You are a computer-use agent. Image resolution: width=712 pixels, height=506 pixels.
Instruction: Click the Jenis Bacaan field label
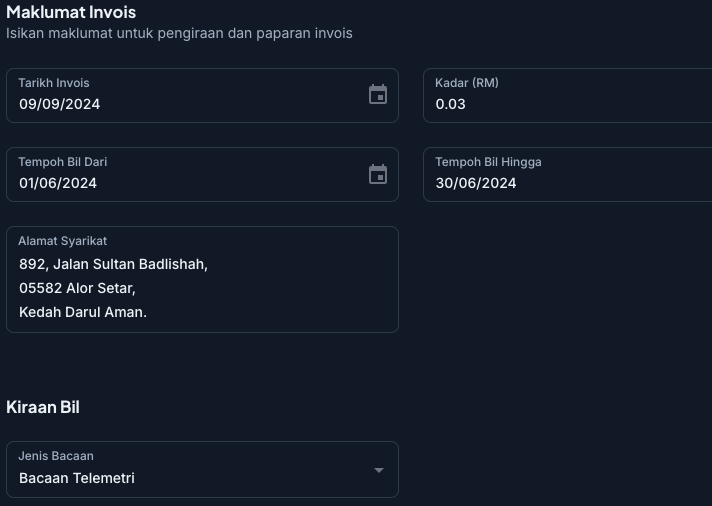point(56,456)
